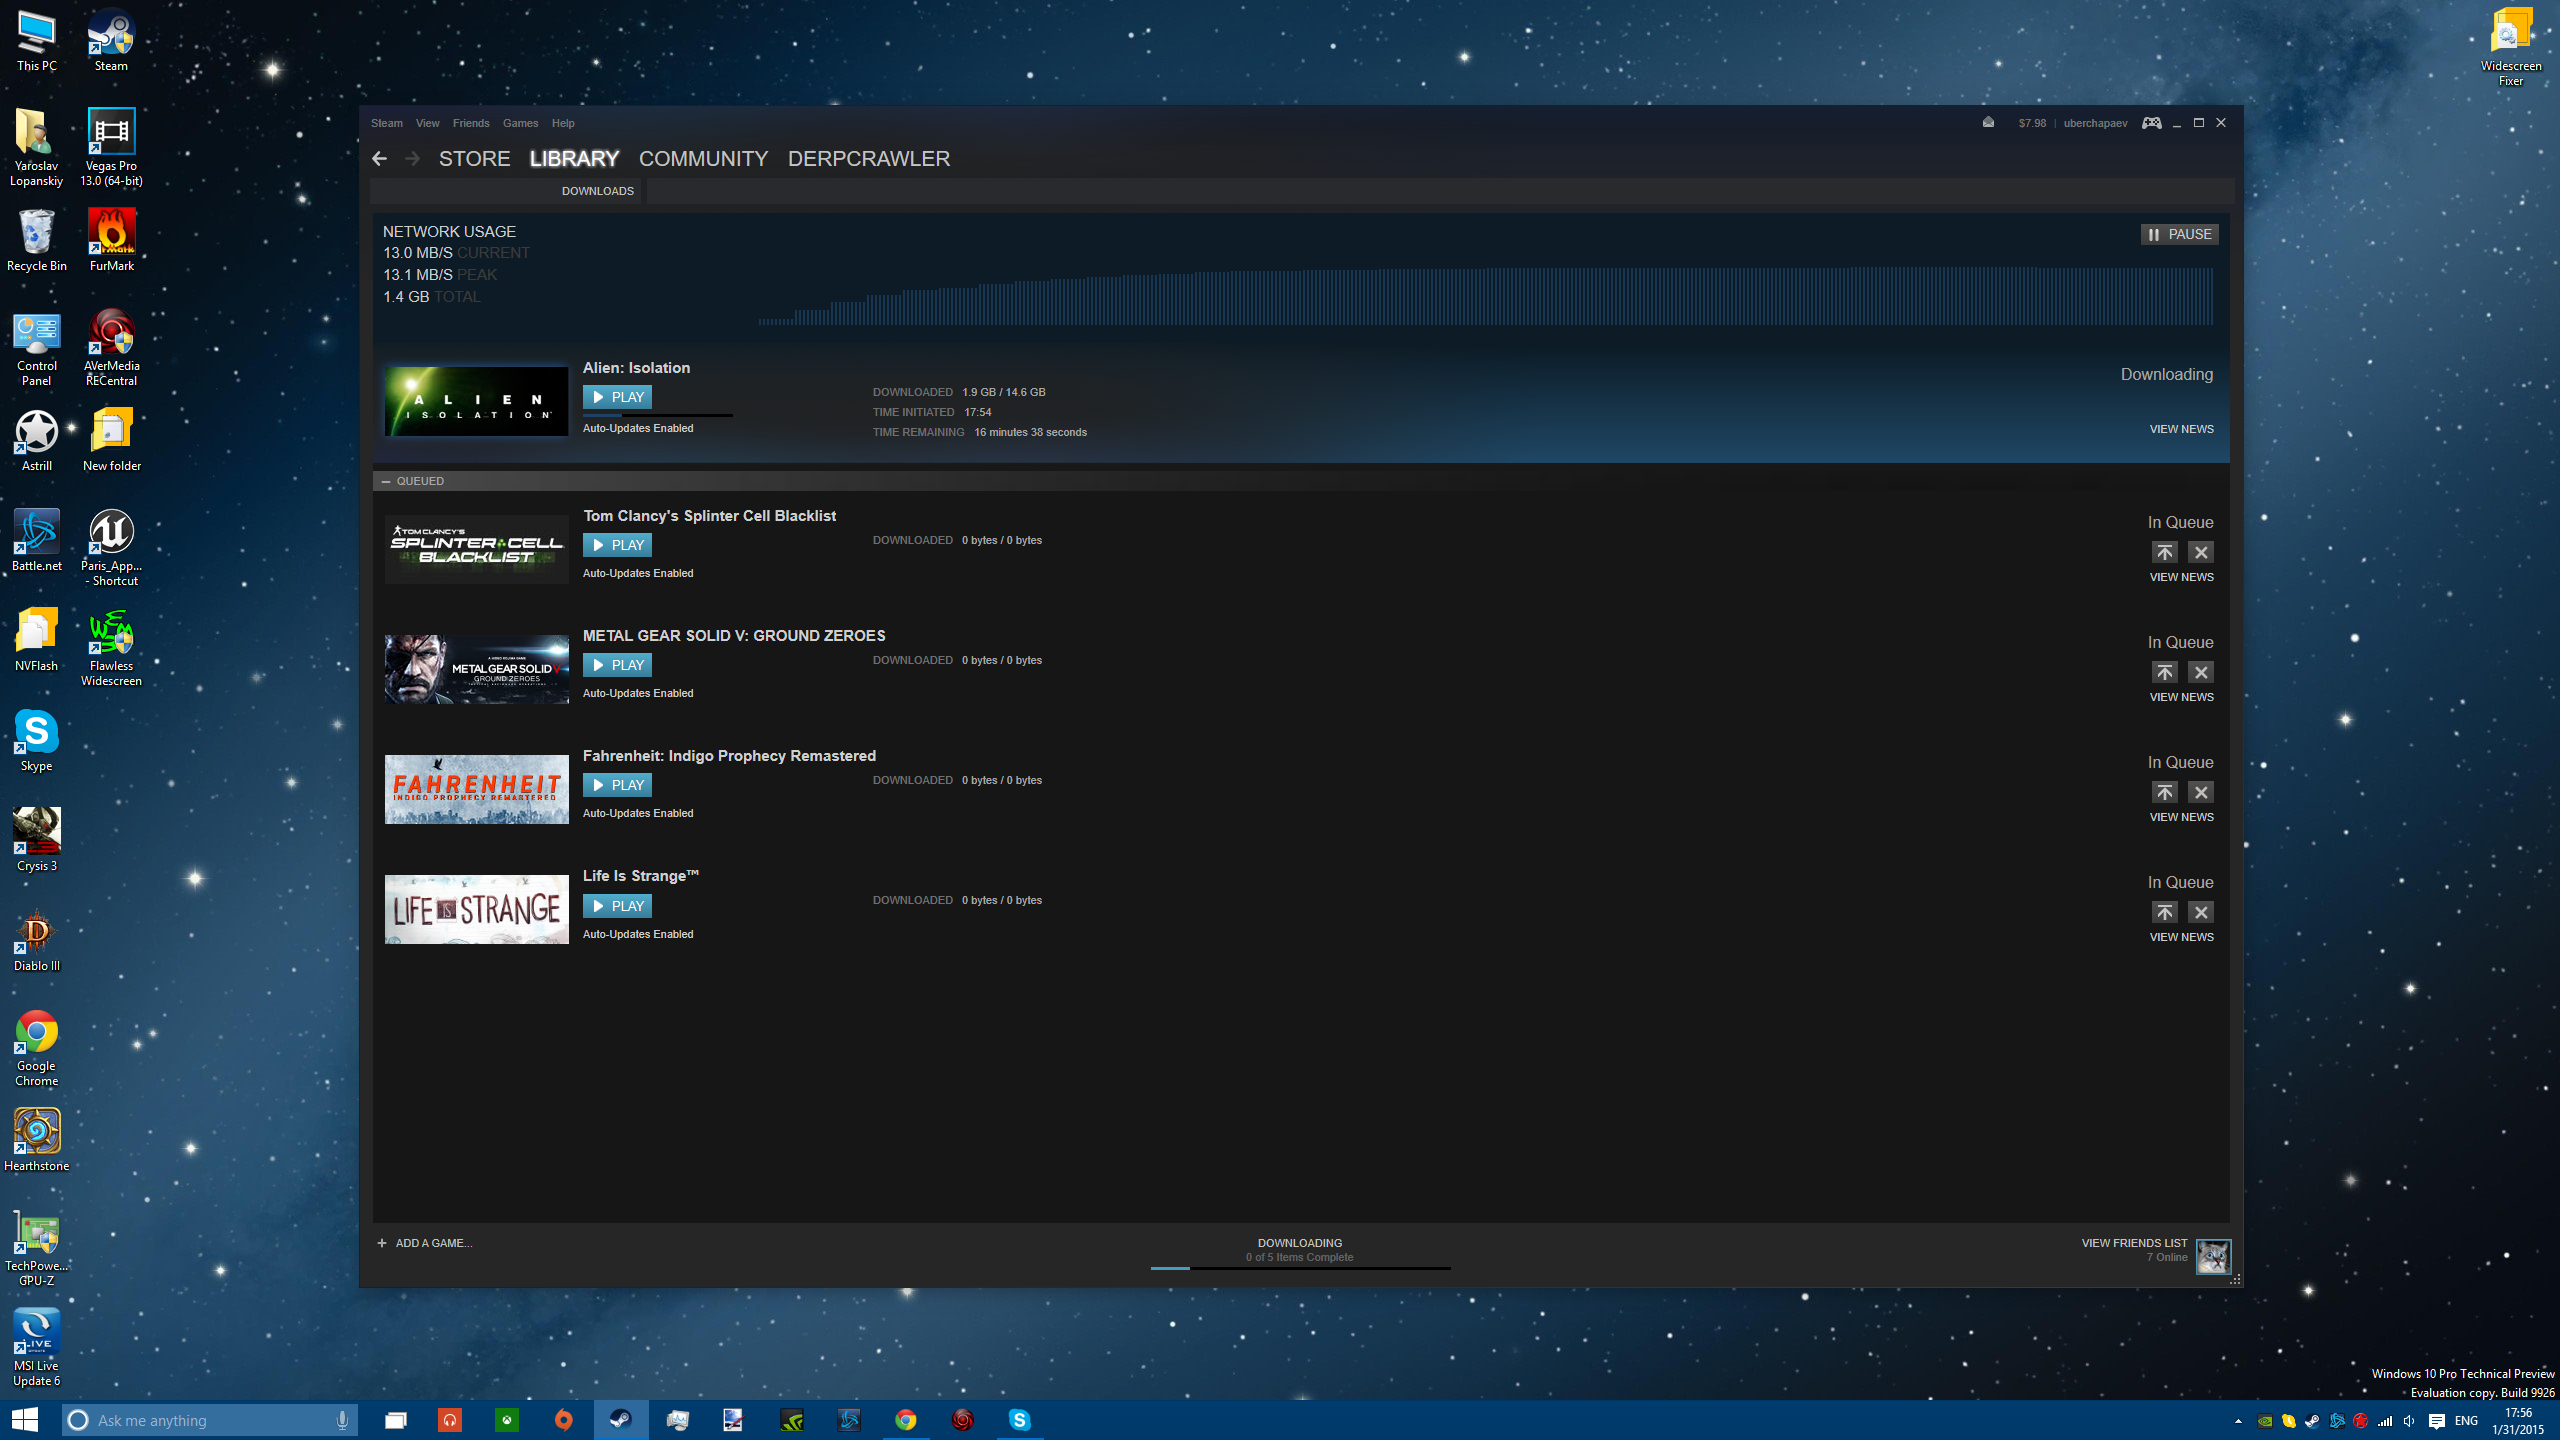Play Tom Clancy's Splinter Cell Blacklist
The height and width of the screenshot is (1440, 2560).
(x=617, y=545)
